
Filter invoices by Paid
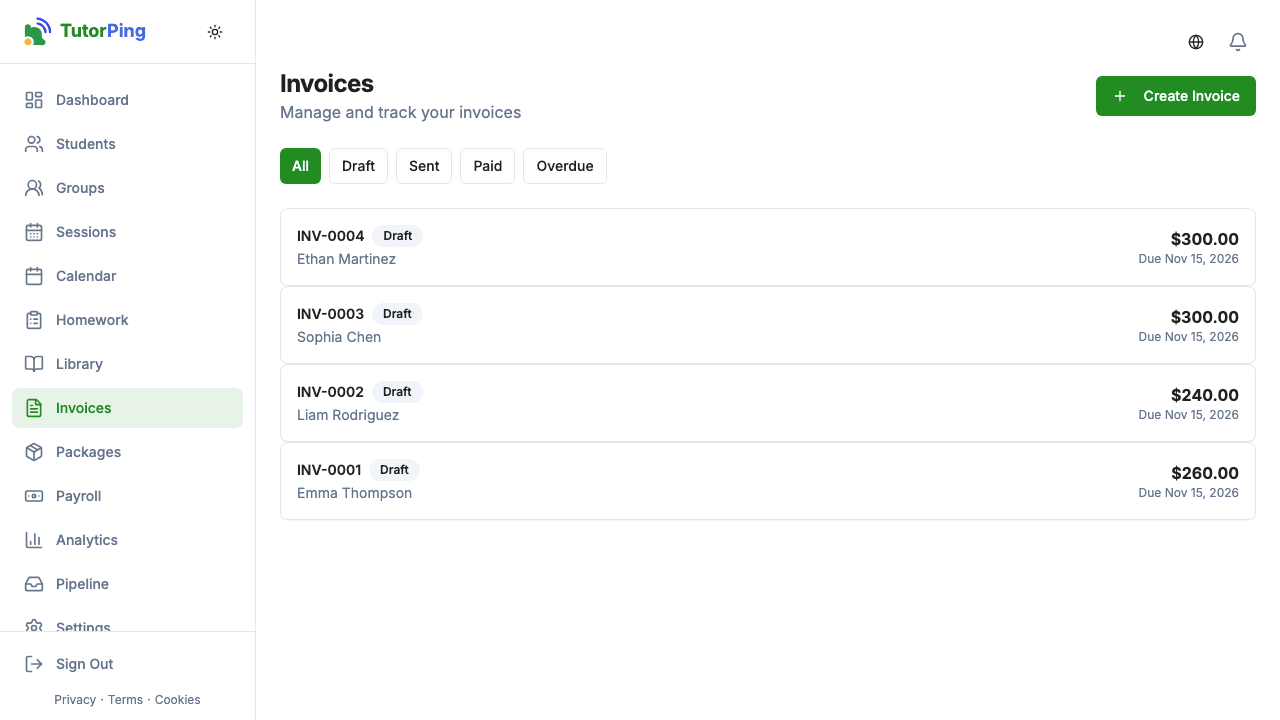point(488,166)
